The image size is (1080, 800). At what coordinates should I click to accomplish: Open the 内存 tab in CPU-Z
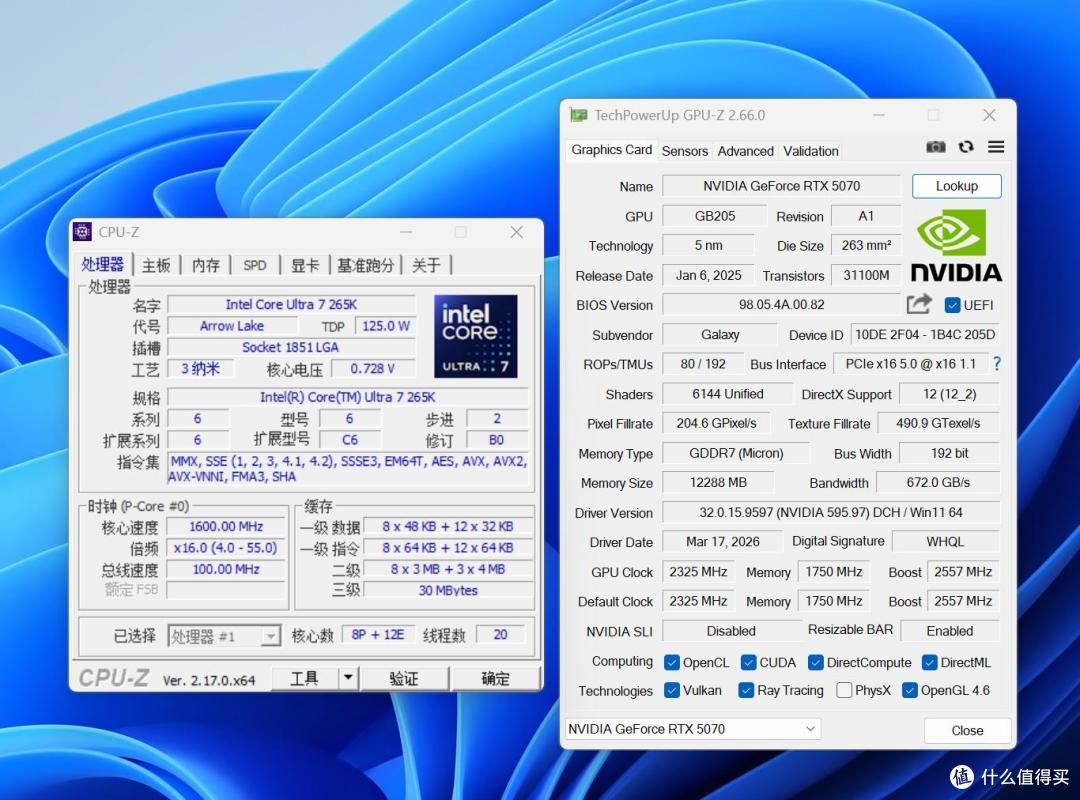click(x=205, y=265)
